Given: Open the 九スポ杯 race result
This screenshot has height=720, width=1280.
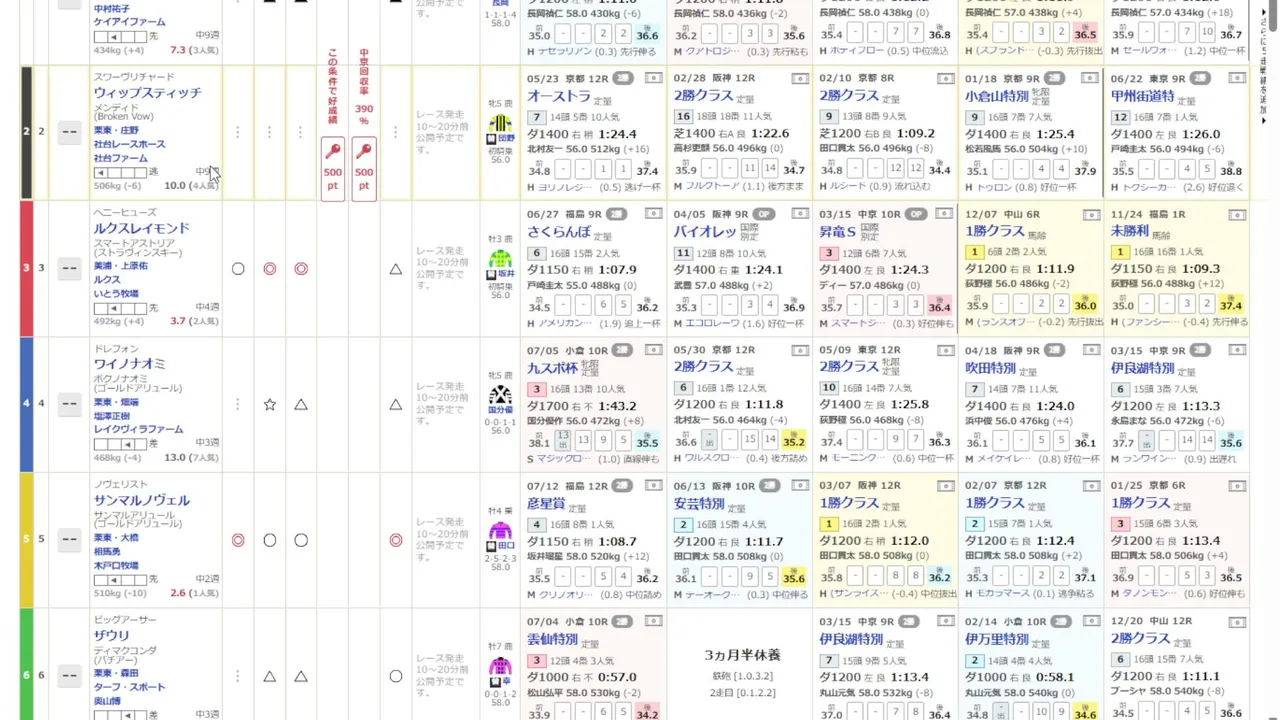Looking at the screenshot, I should click(552, 369).
